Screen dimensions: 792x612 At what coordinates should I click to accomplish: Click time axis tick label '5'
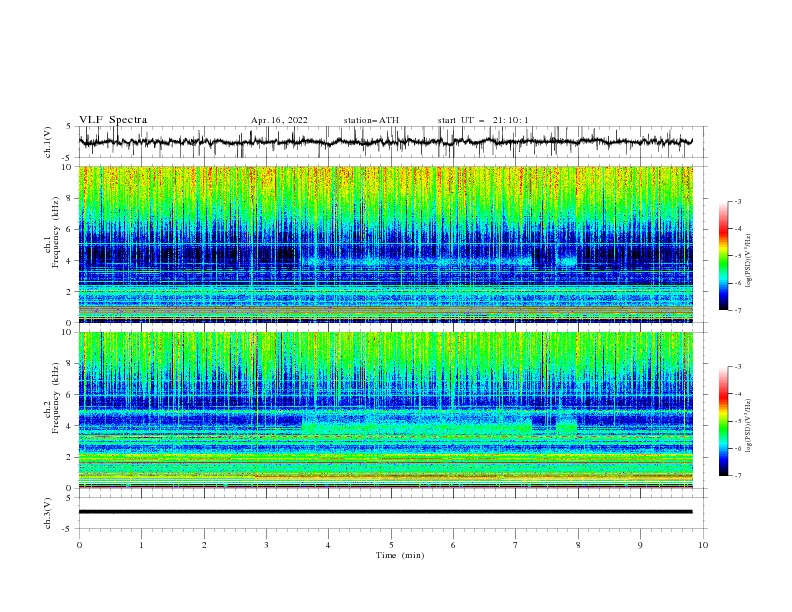point(391,545)
